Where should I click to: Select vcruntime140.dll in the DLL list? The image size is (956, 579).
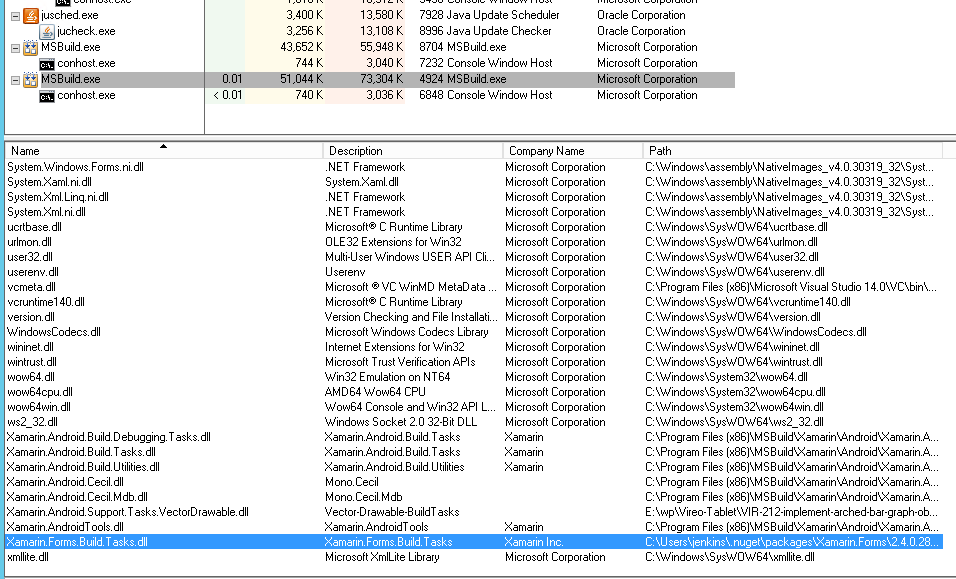tap(46, 302)
